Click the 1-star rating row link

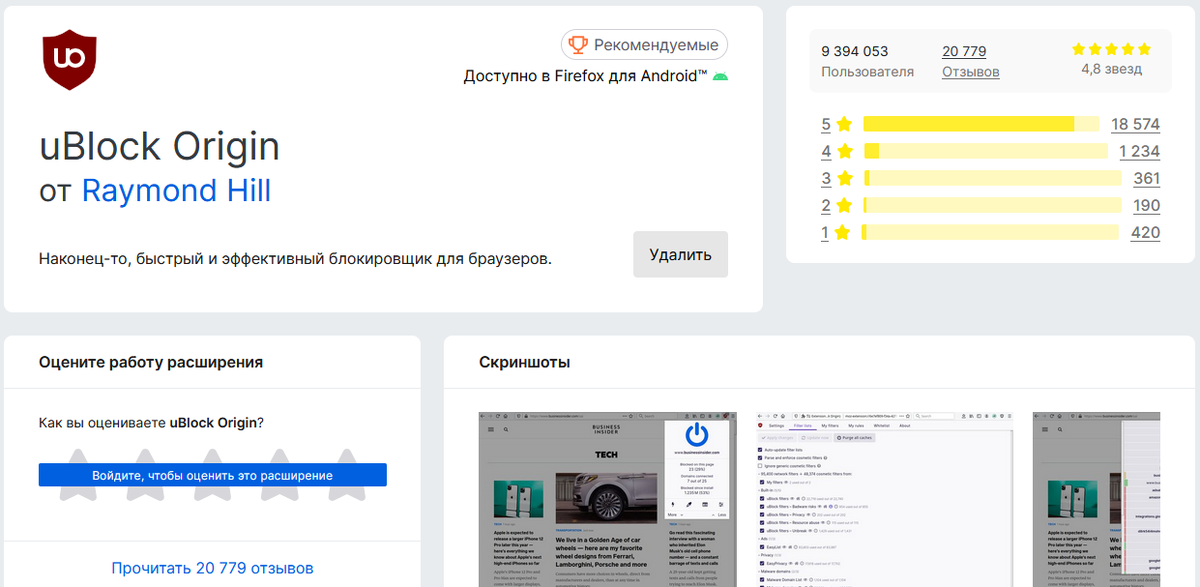click(x=826, y=232)
